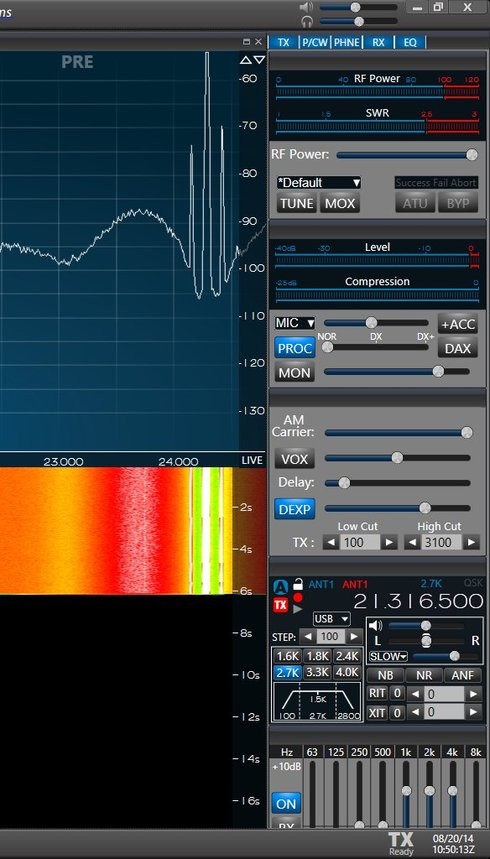Image resolution: width=490 pixels, height=859 pixels.
Task: Toggle the DAX button
Action: click(x=458, y=348)
